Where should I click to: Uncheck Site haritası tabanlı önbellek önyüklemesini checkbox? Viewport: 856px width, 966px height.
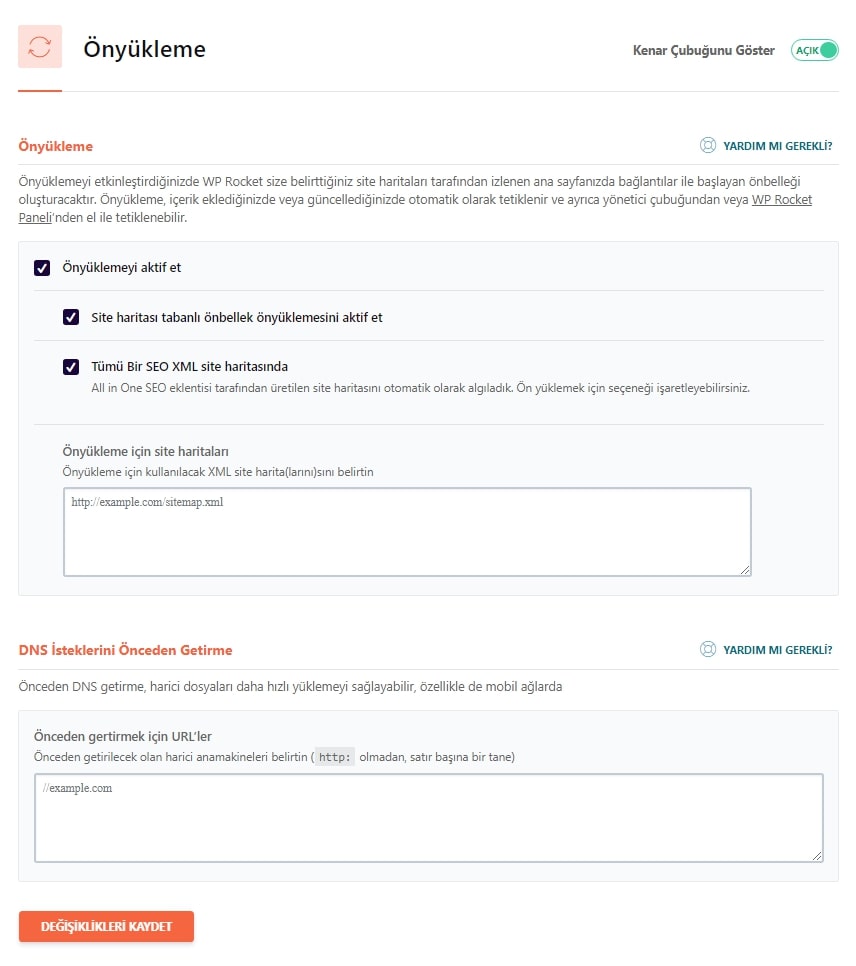click(x=71, y=317)
